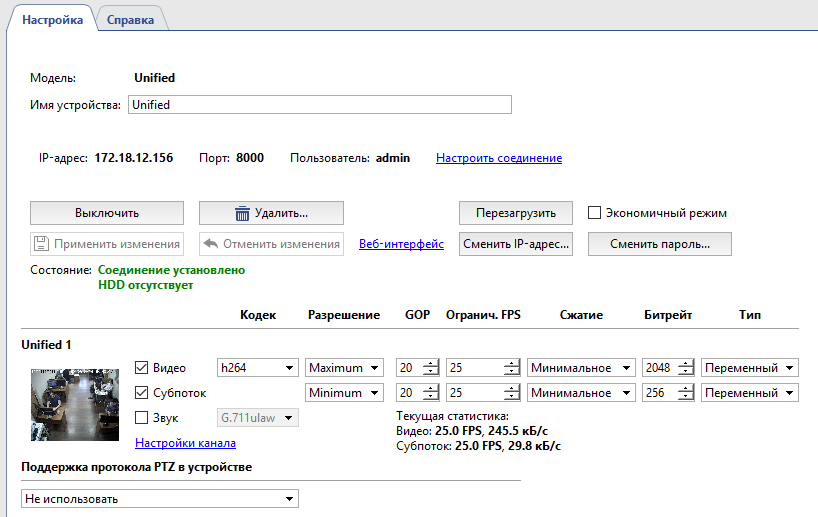This screenshot has height=517, width=818.
Task: Click the Имя устройства text field
Action: click(x=319, y=105)
